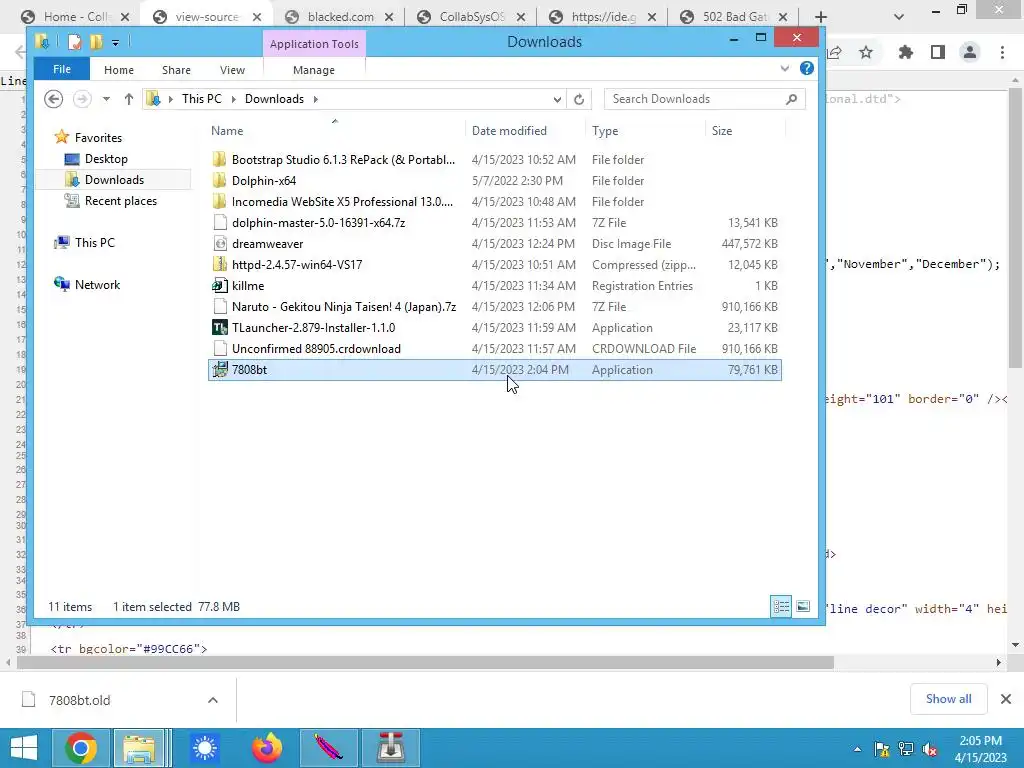Open Chrome profile avatar icon
The width and height of the screenshot is (1024, 768).
click(970, 52)
